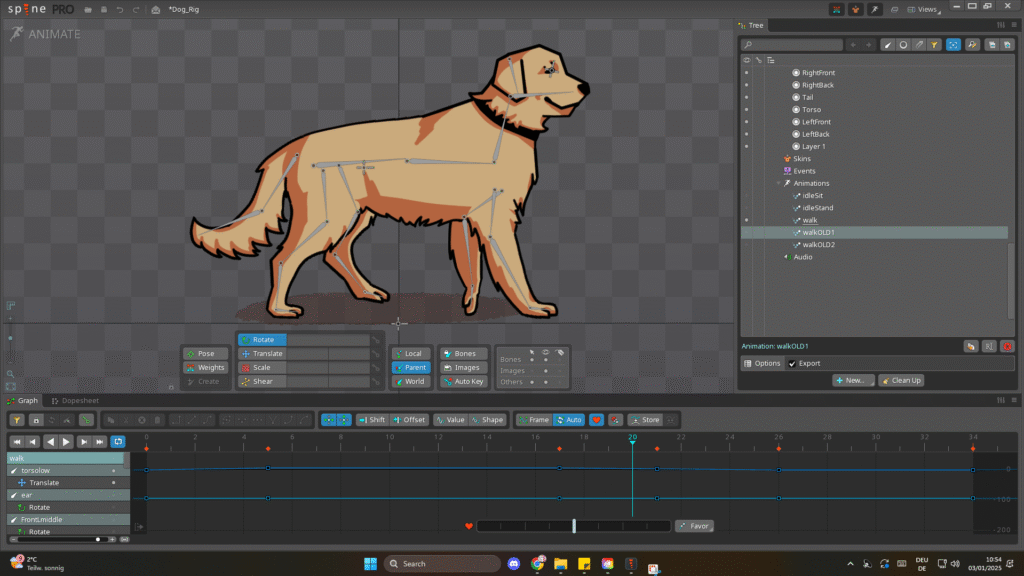The image size is (1024, 576).
Task: Uncheck the Export checkbox
Action: (793, 364)
